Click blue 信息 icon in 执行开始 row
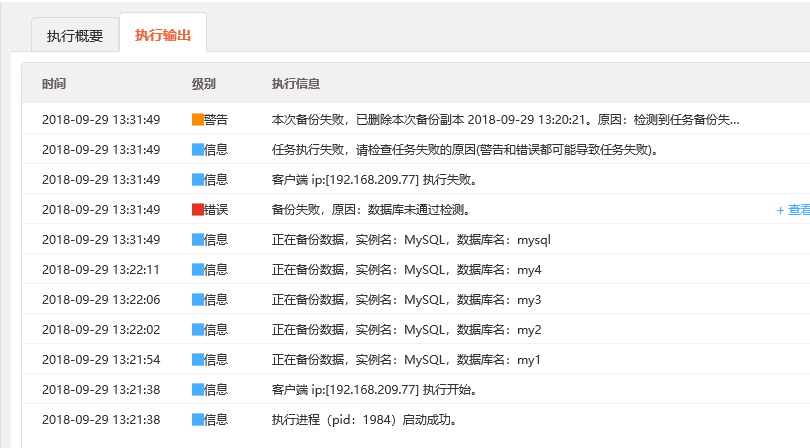810x448 pixels. [197, 390]
